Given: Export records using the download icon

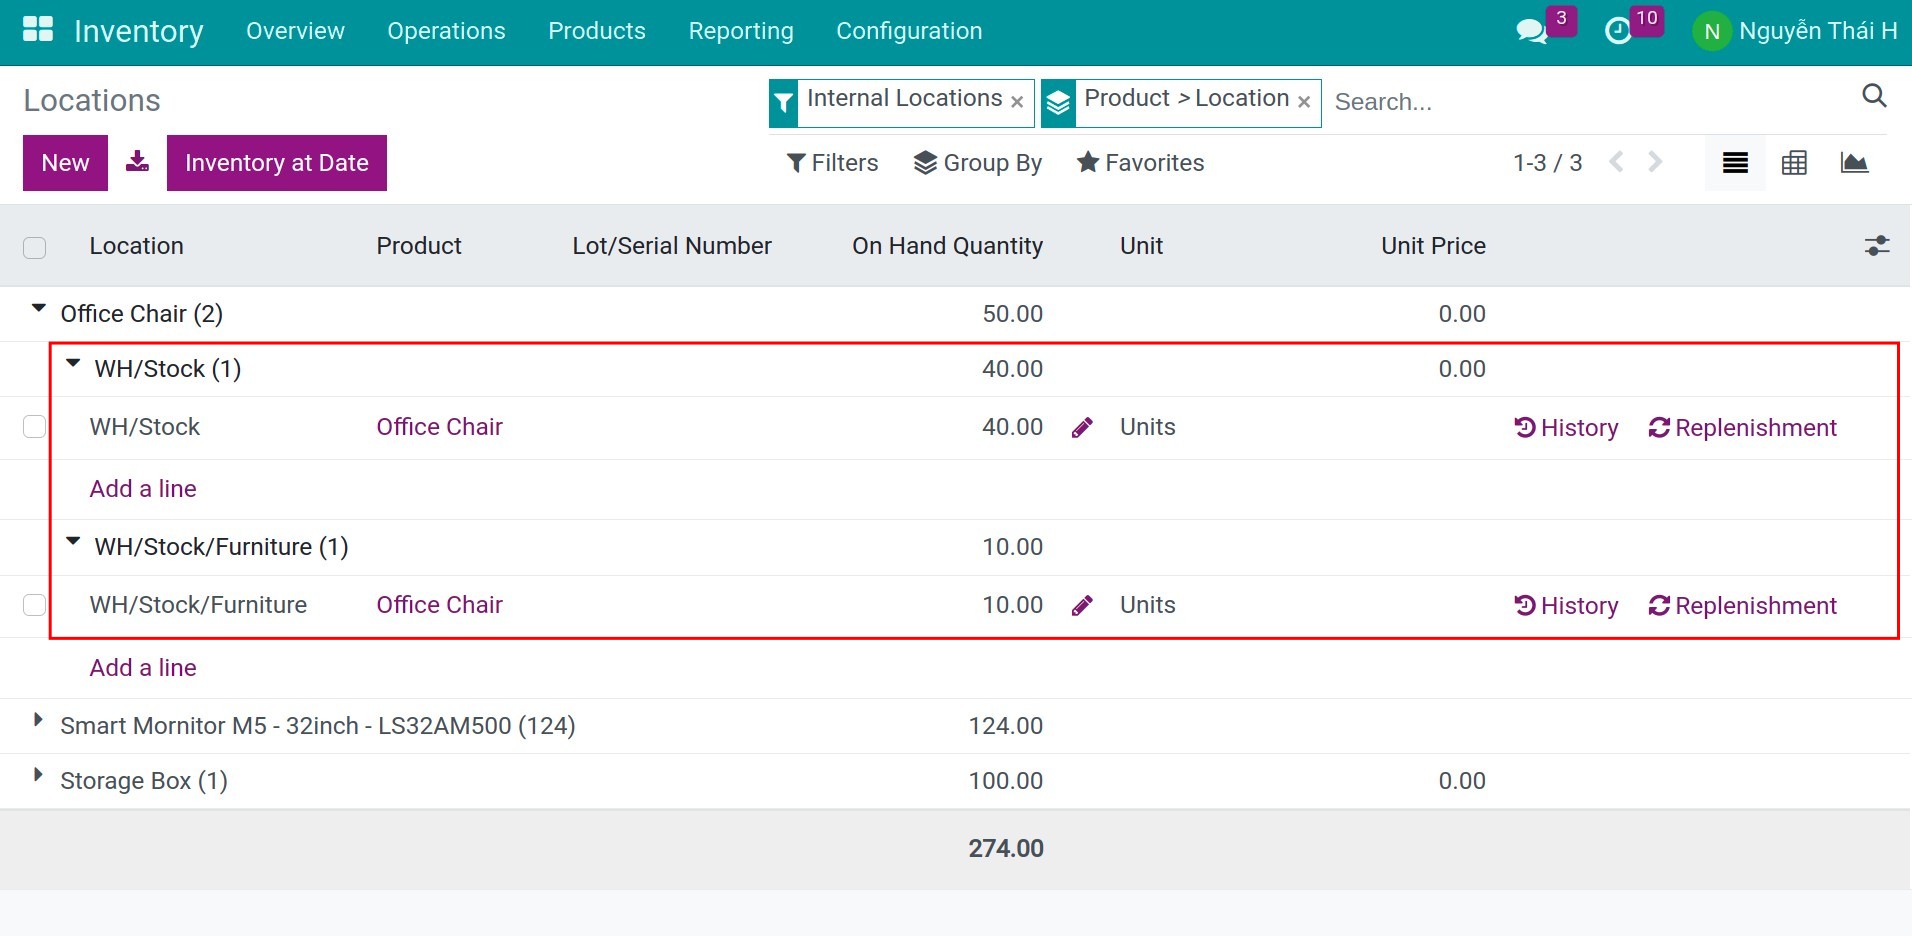Looking at the screenshot, I should click(137, 162).
